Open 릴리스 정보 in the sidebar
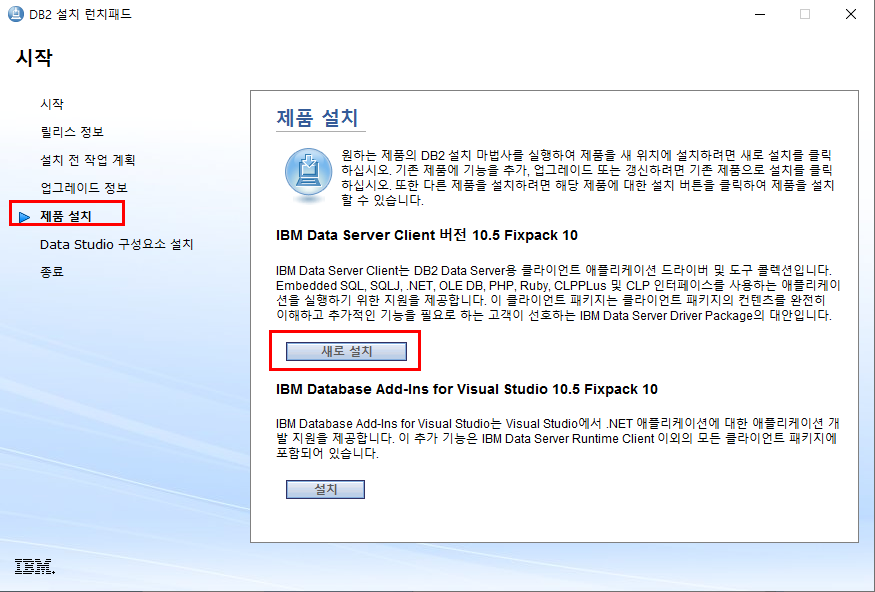This screenshot has height=592, width=875. pyautogui.click(x=72, y=132)
